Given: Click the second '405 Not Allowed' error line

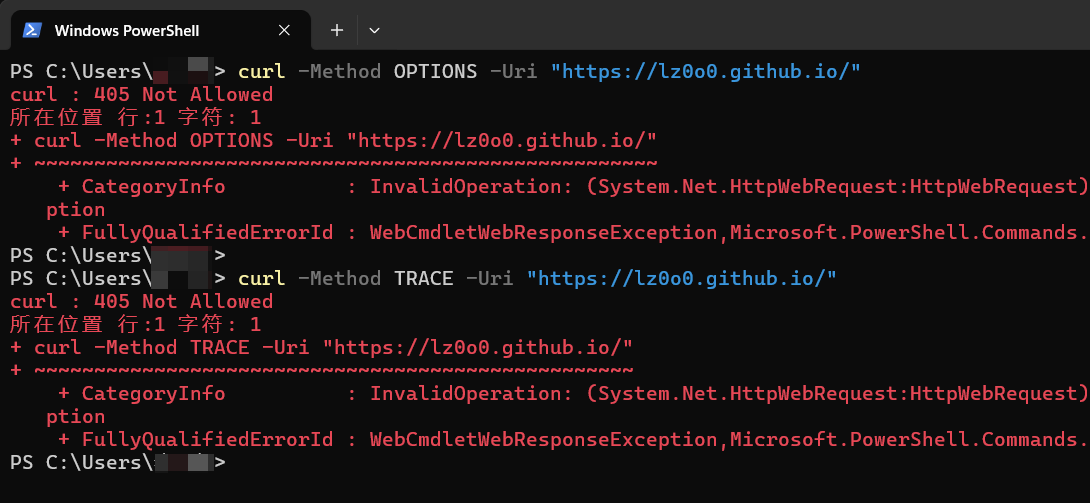Looking at the screenshot, I should click(142, 302).
